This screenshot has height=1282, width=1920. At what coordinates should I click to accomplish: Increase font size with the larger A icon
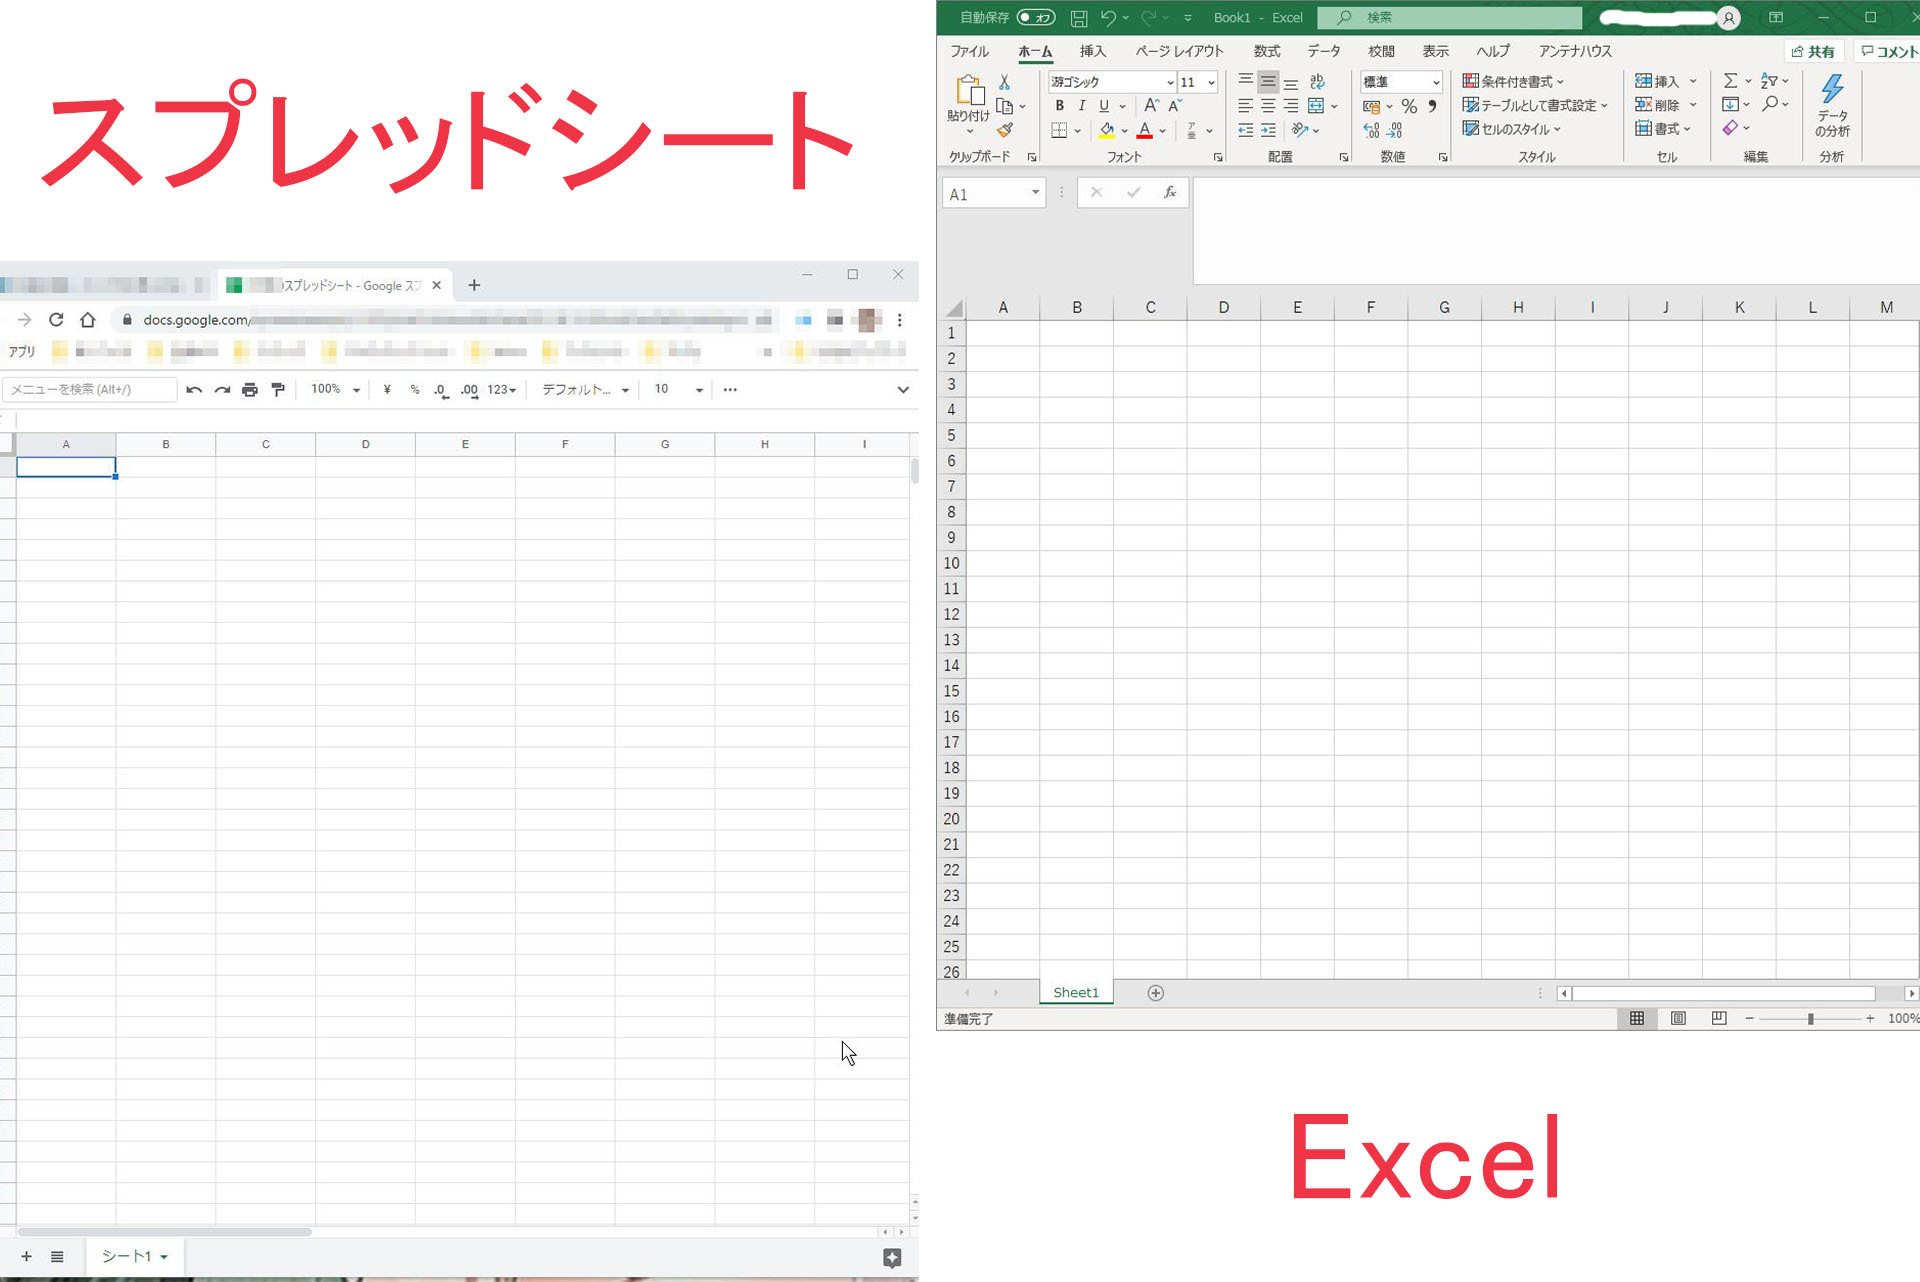pyautogui.click(x=1152, y=106)
